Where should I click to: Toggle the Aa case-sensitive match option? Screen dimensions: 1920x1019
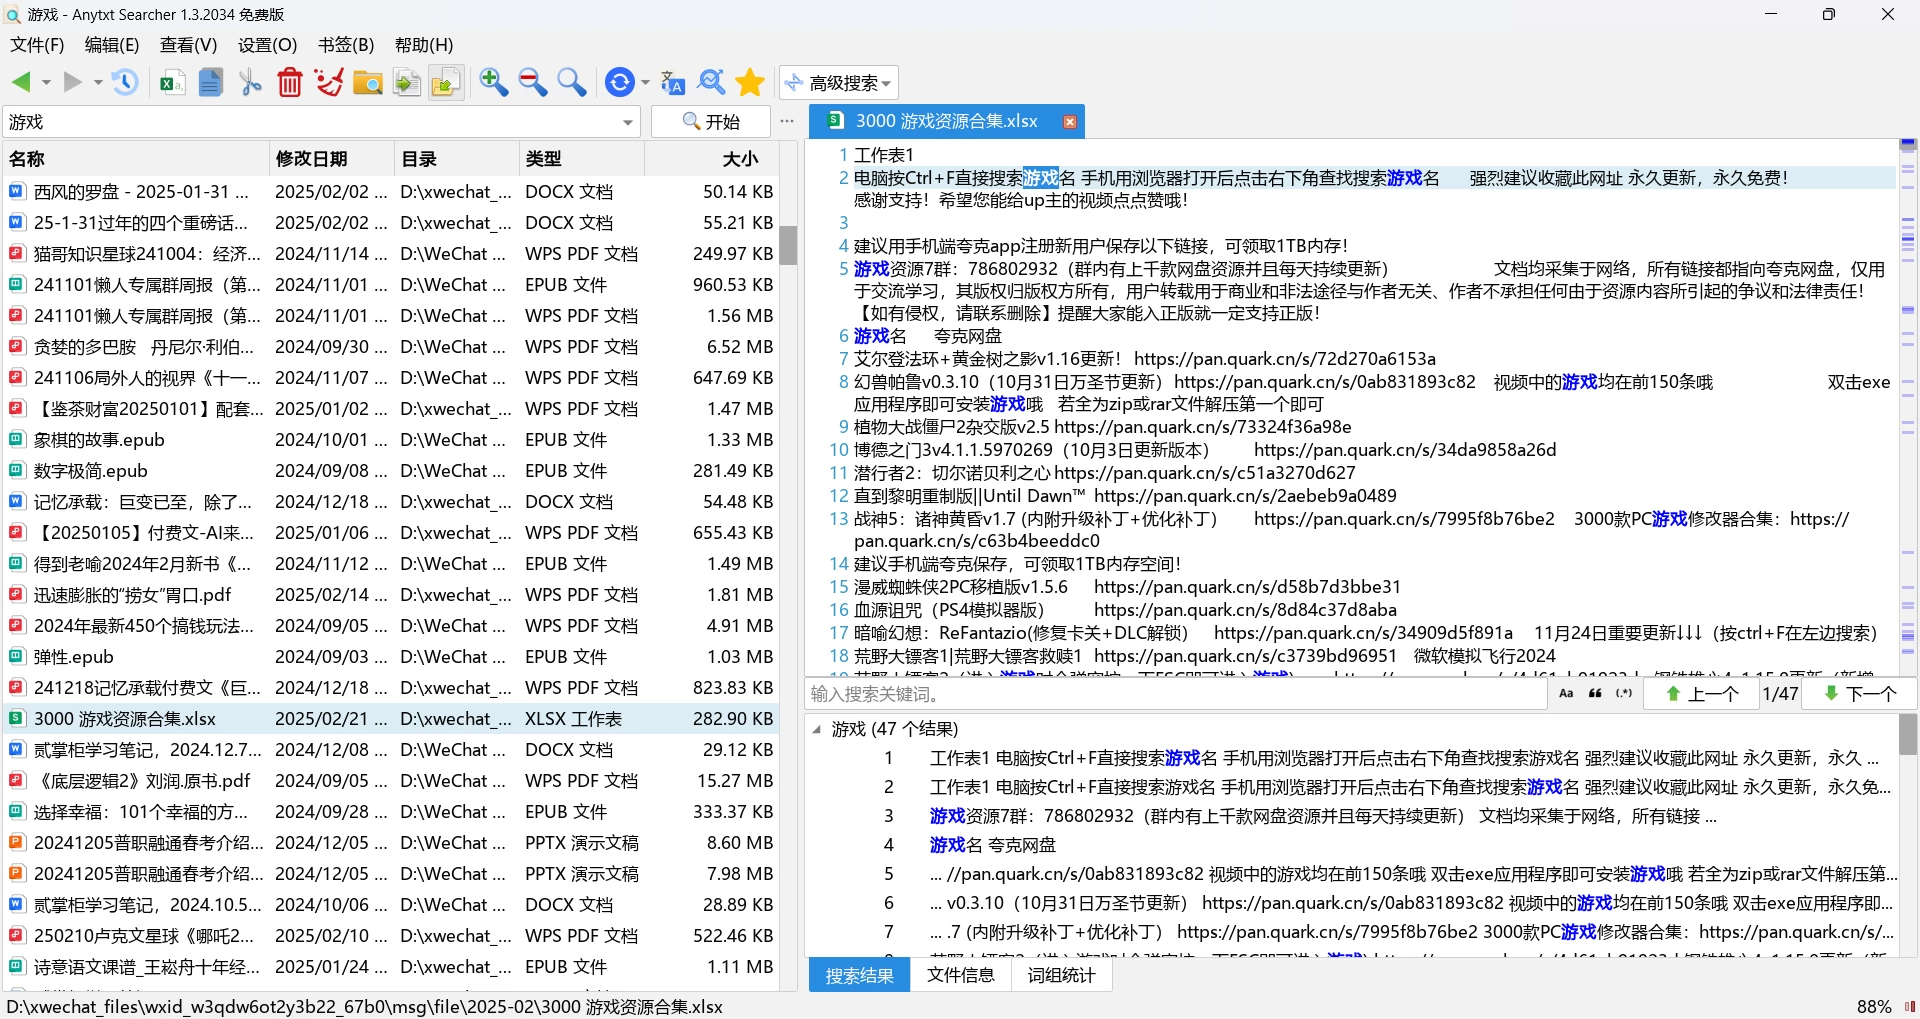(x=1567, y=693)
